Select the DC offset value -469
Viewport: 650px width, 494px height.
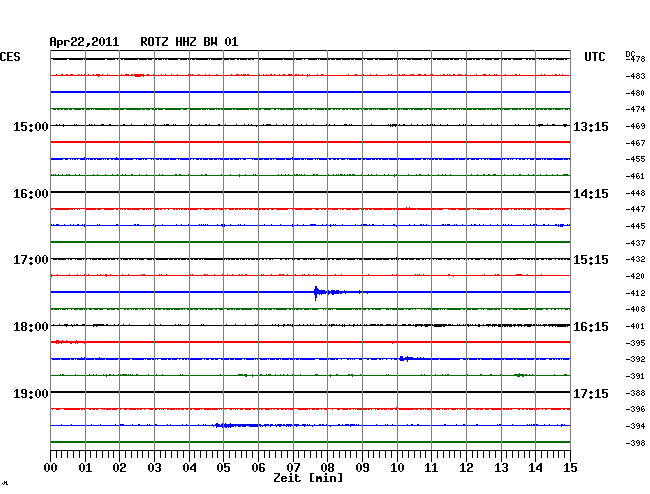635,126
